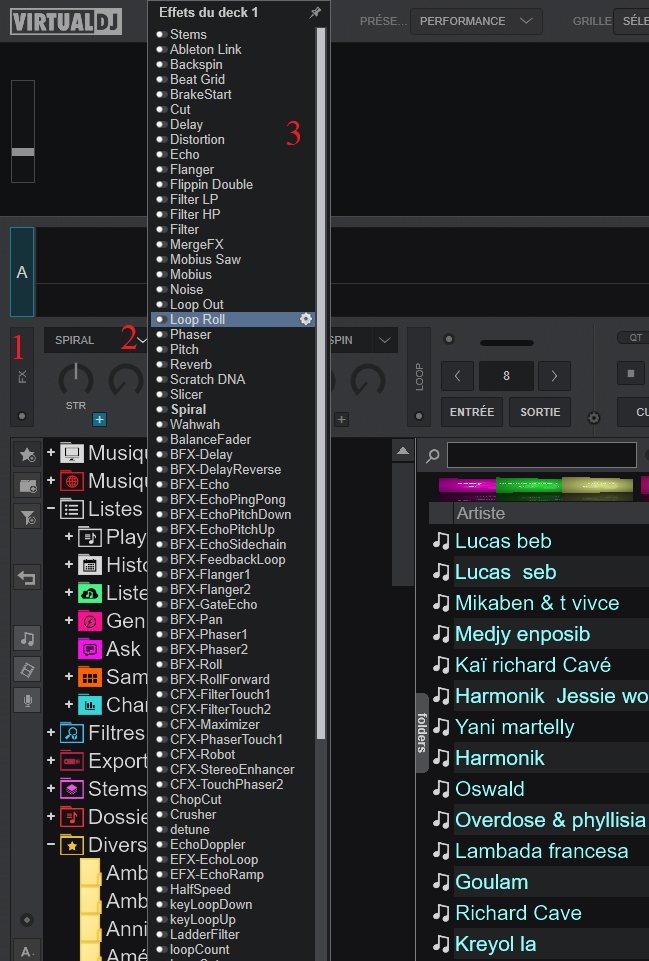Open the second effect slot dropdown arrow

click(384, 340)
